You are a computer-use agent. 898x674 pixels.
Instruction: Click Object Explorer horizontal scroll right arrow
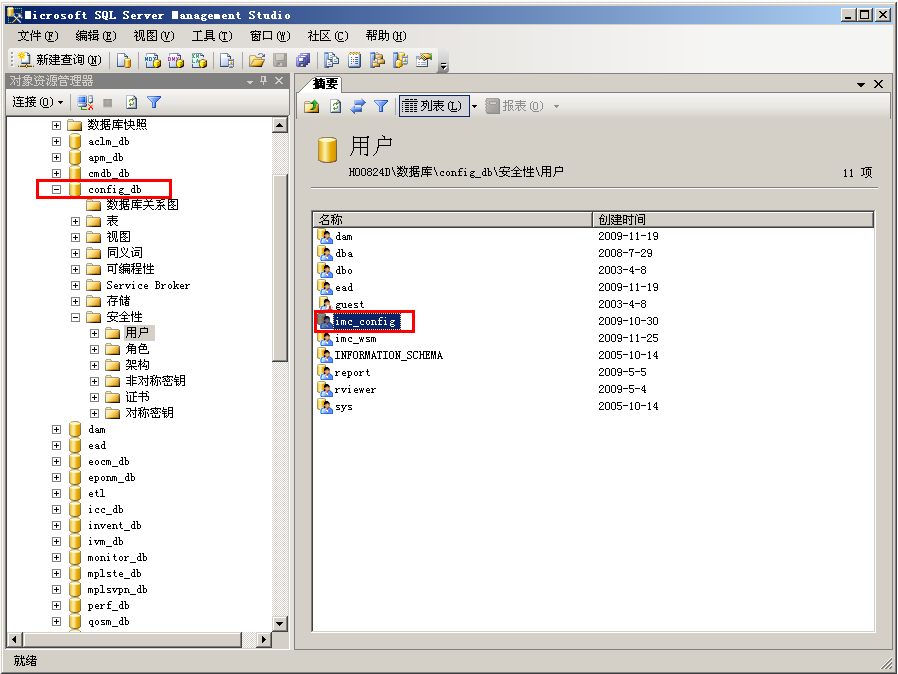pyautogui.click(x=263, y=639)
